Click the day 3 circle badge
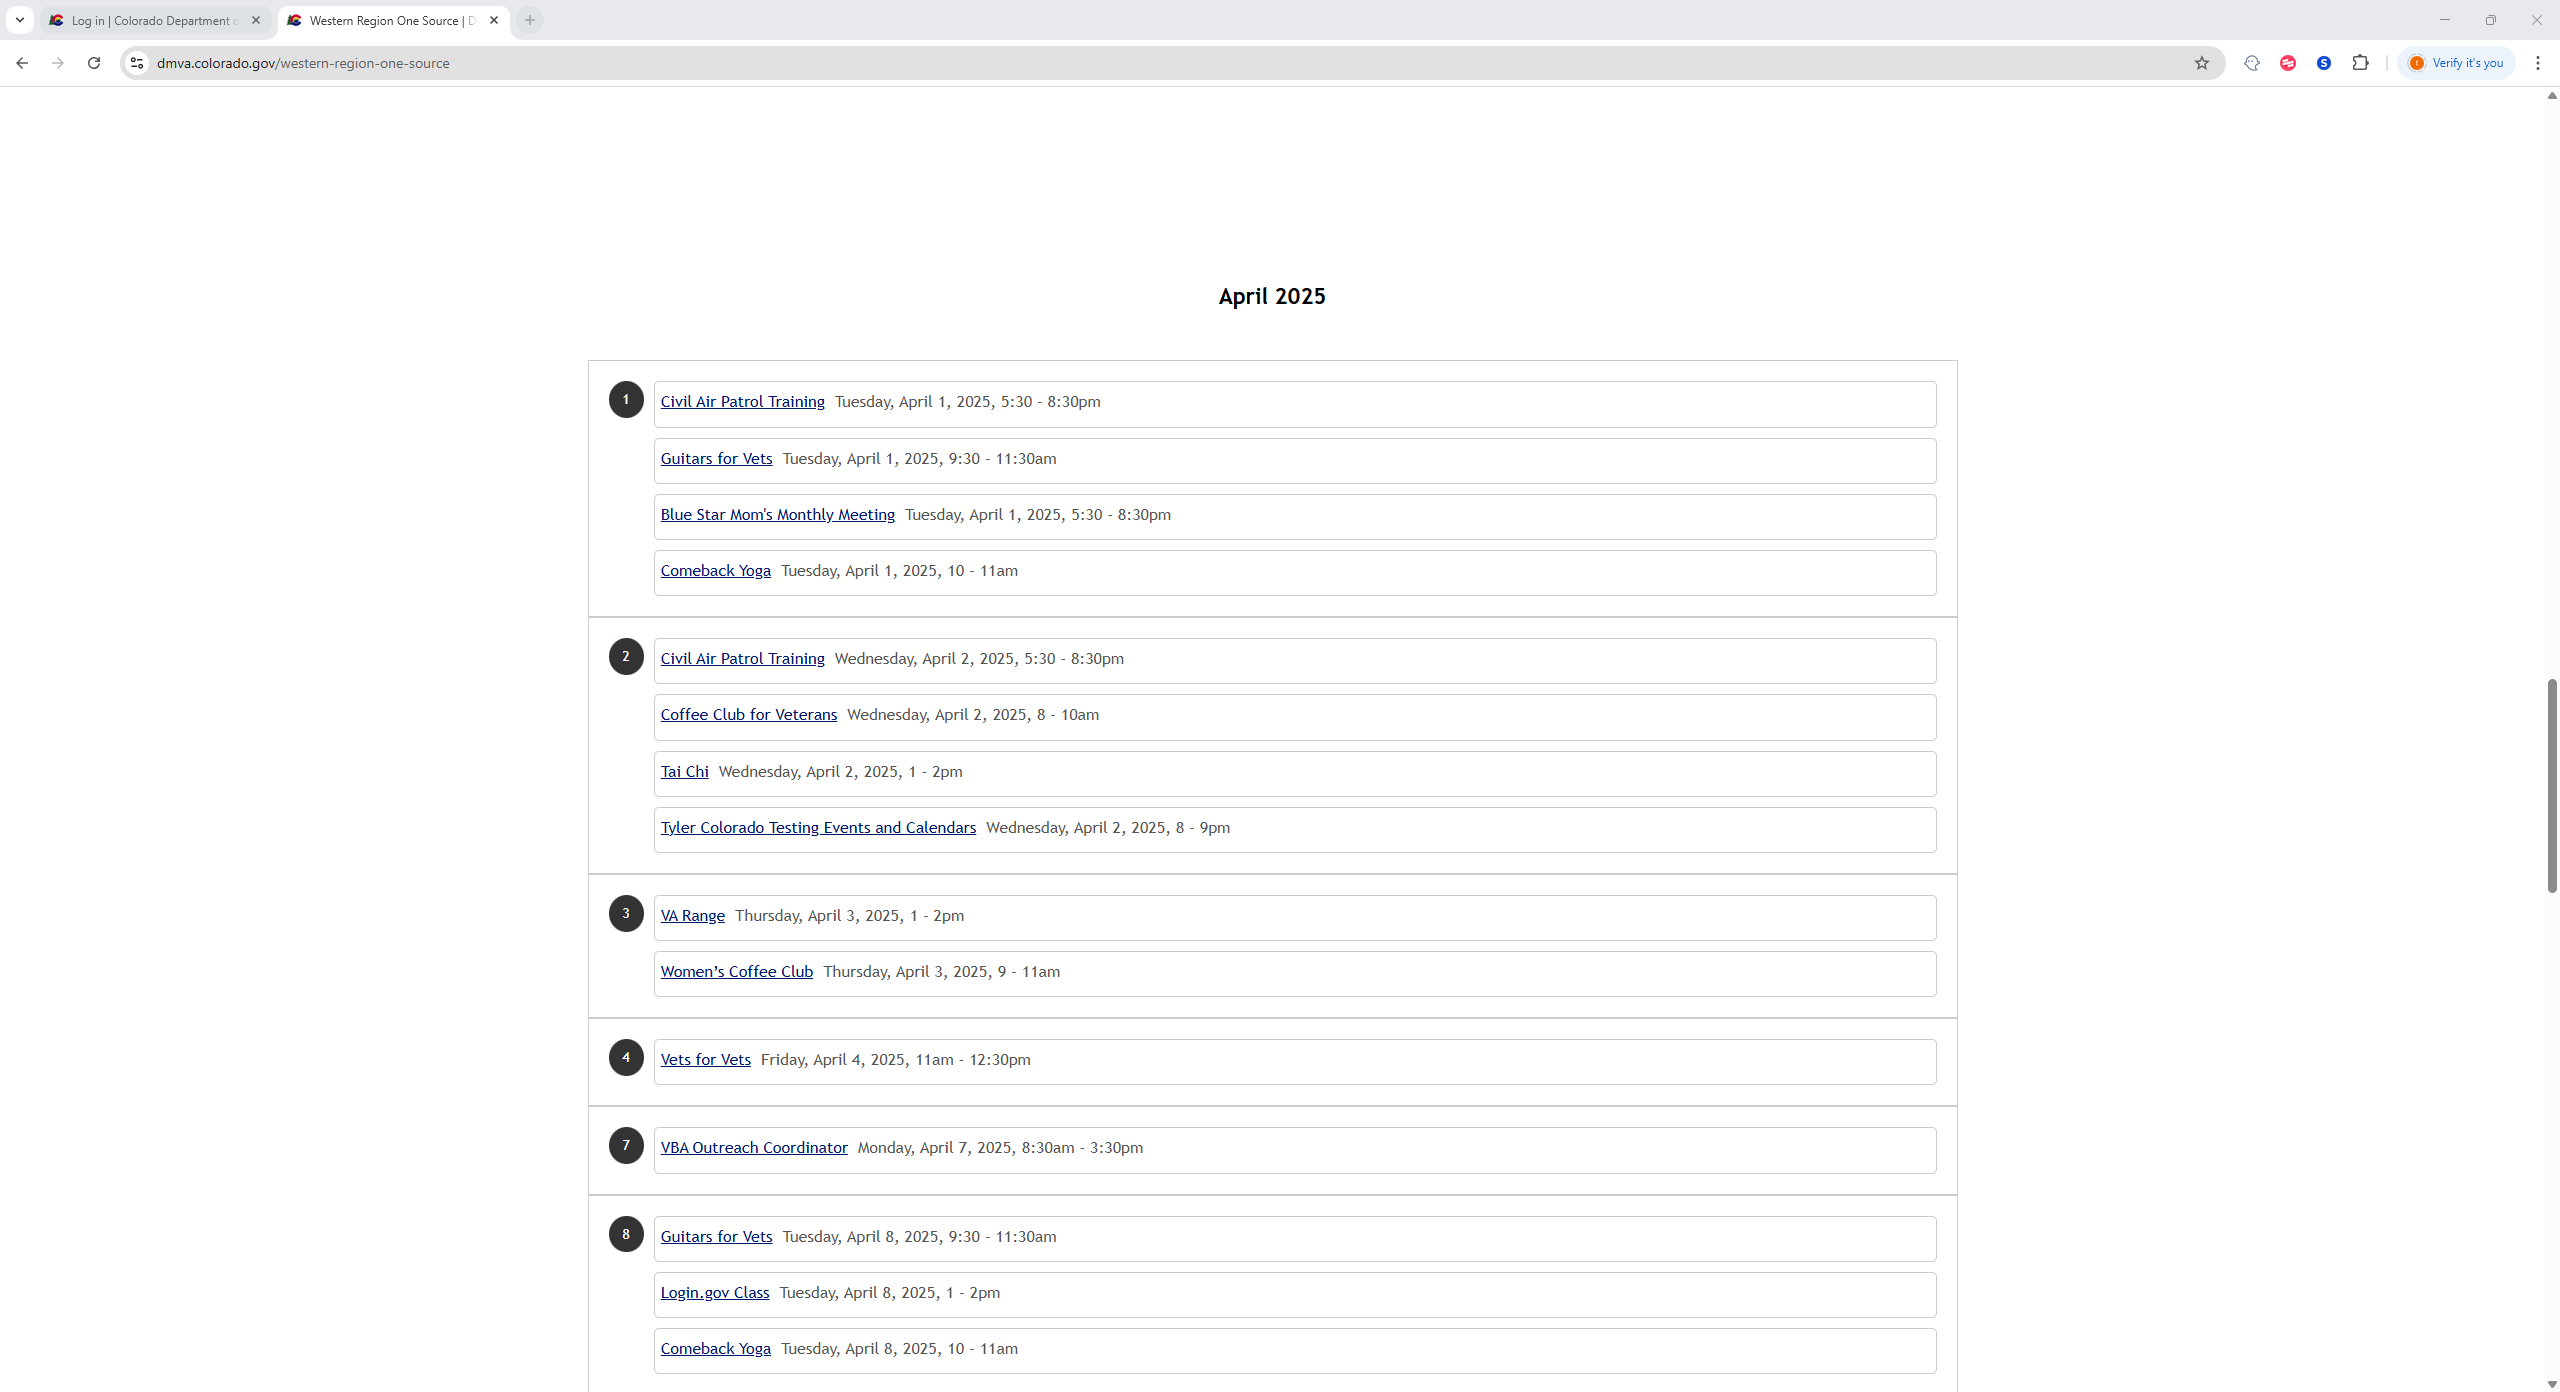Viewport: 2560px width, 1392px height. (626, 914)
